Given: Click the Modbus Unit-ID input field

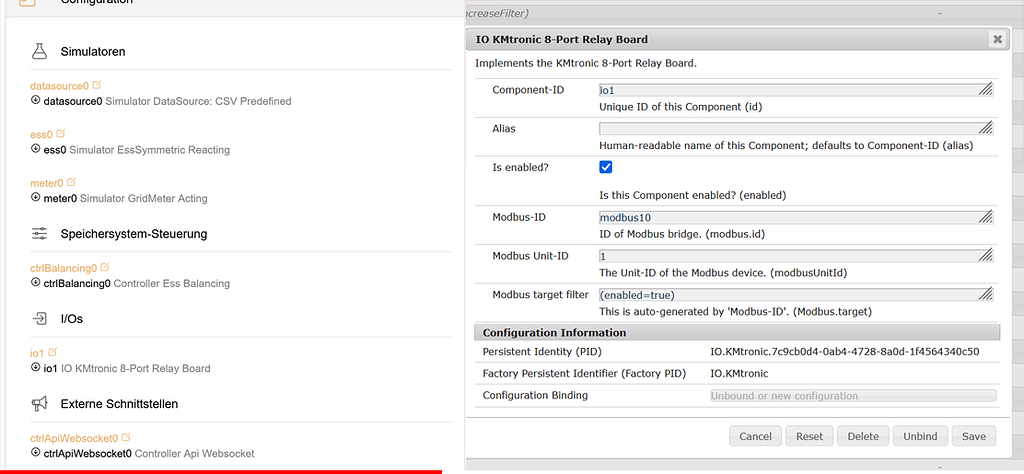Looking at the screenshot, I should coord(796,256).
